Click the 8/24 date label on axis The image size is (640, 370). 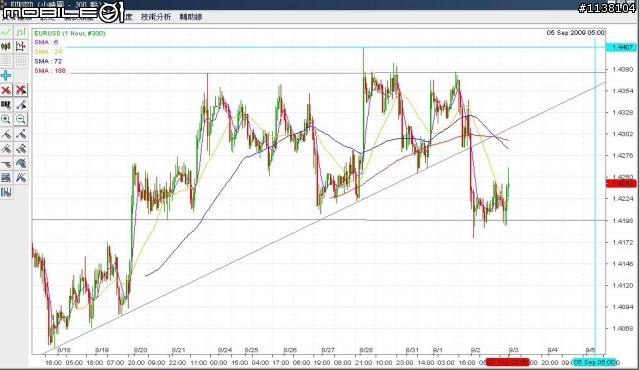click(x=225, y=350)
